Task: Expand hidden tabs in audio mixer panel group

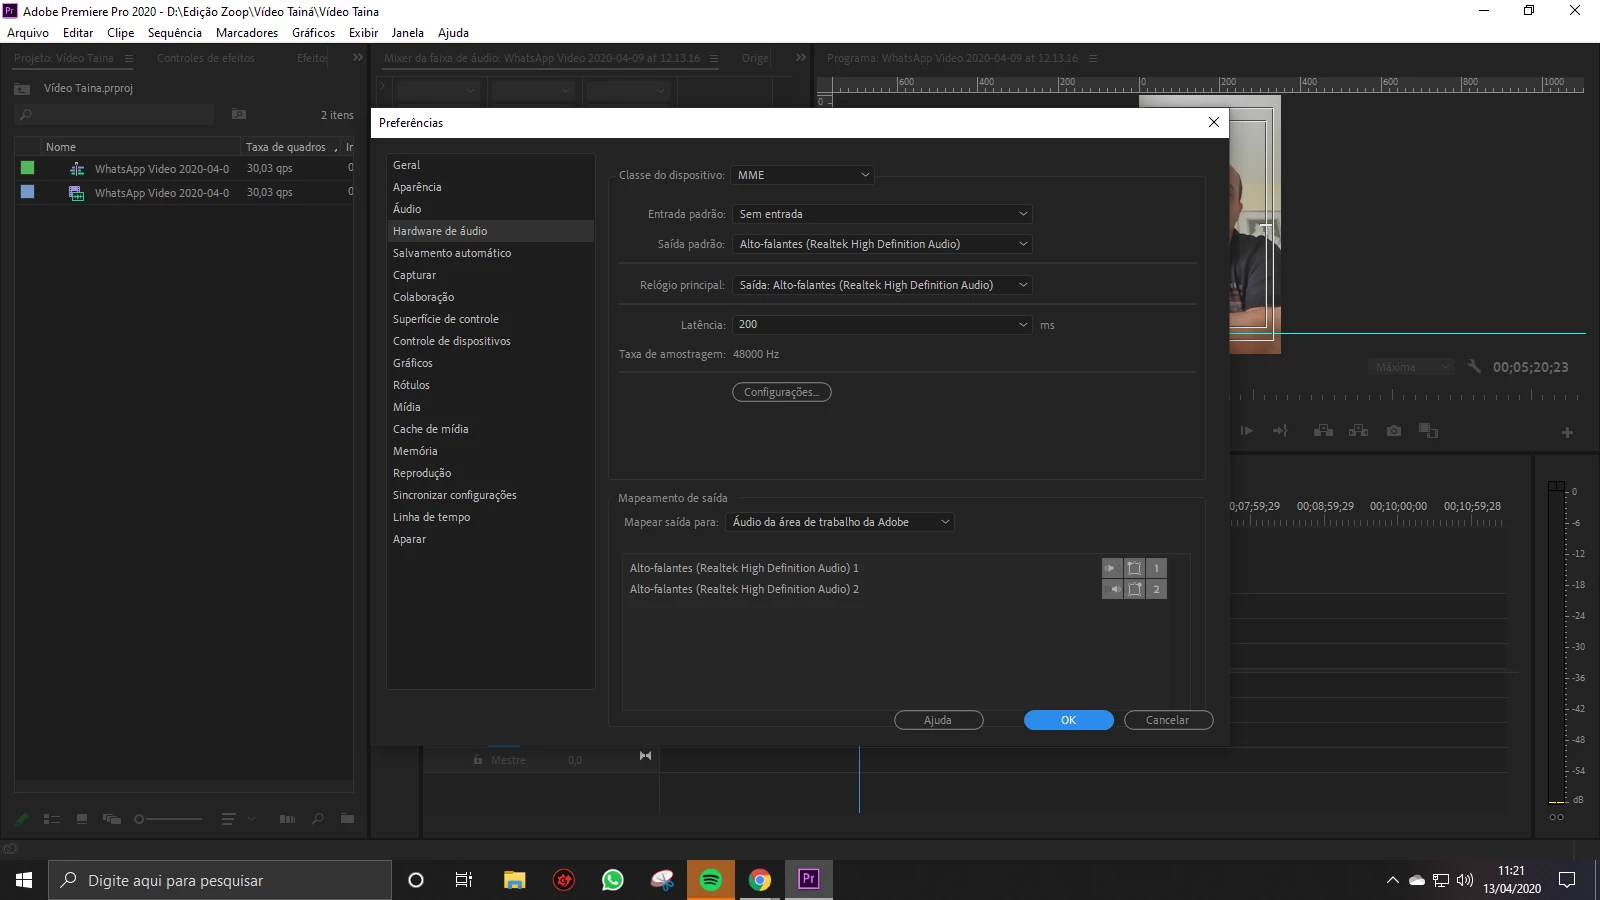Action: click(801, 58)
